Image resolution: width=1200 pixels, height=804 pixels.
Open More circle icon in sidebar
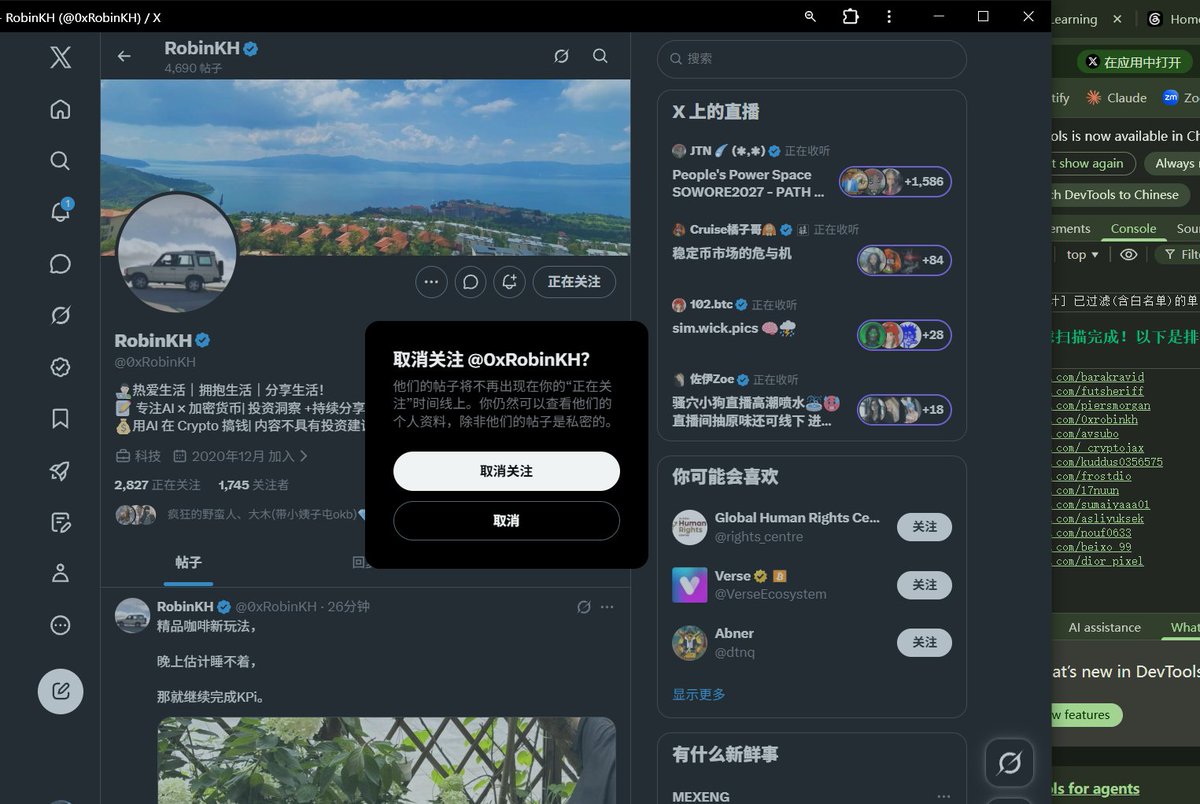[60, 626]
